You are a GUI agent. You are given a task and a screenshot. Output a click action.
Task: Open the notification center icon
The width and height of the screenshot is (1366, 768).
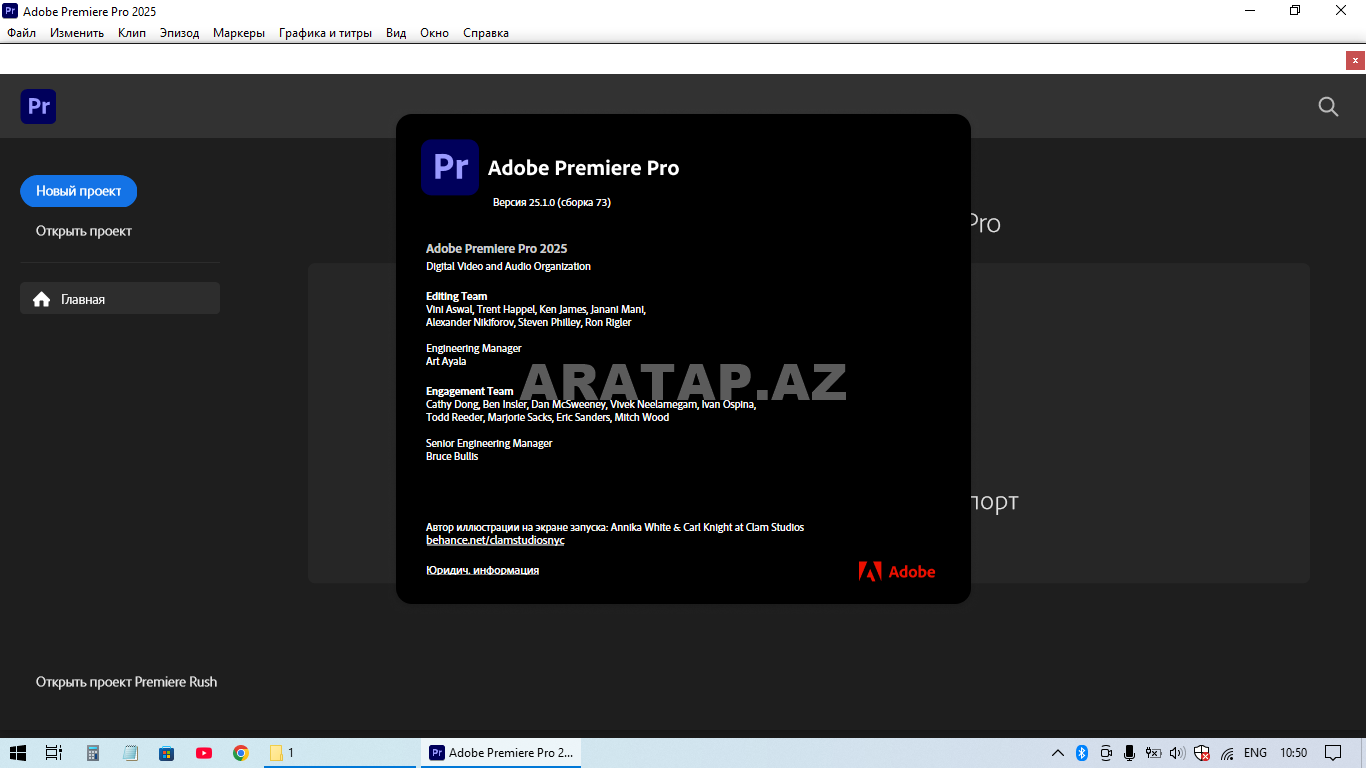[x=1333, y=753]
